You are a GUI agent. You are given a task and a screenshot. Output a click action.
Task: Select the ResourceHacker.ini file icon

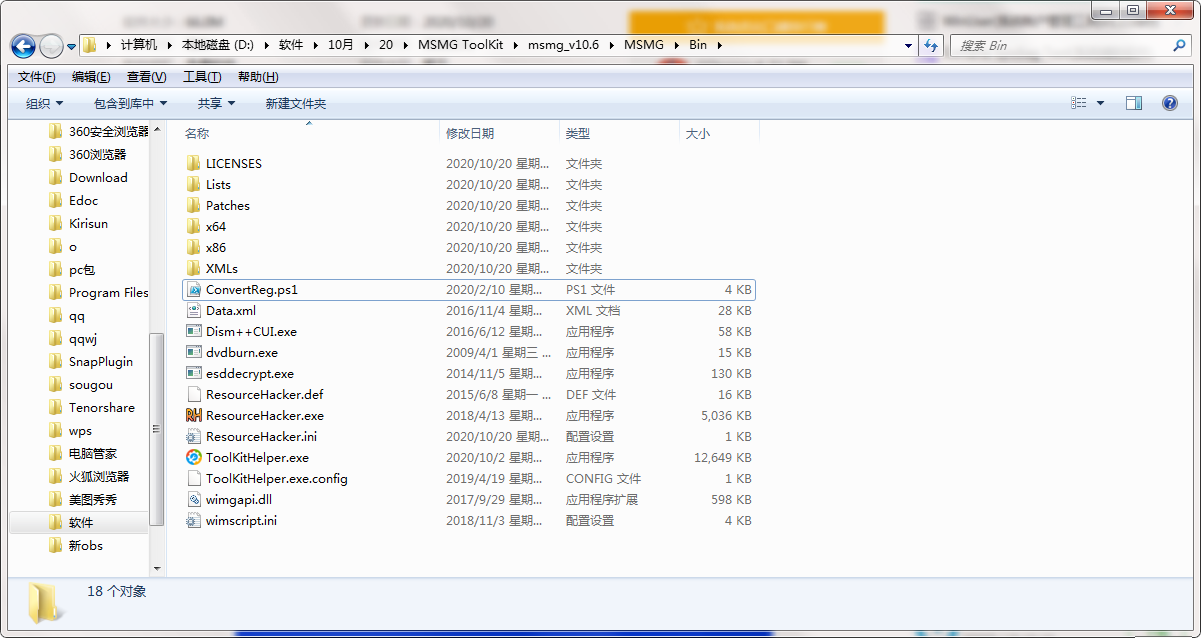point(194,436)
